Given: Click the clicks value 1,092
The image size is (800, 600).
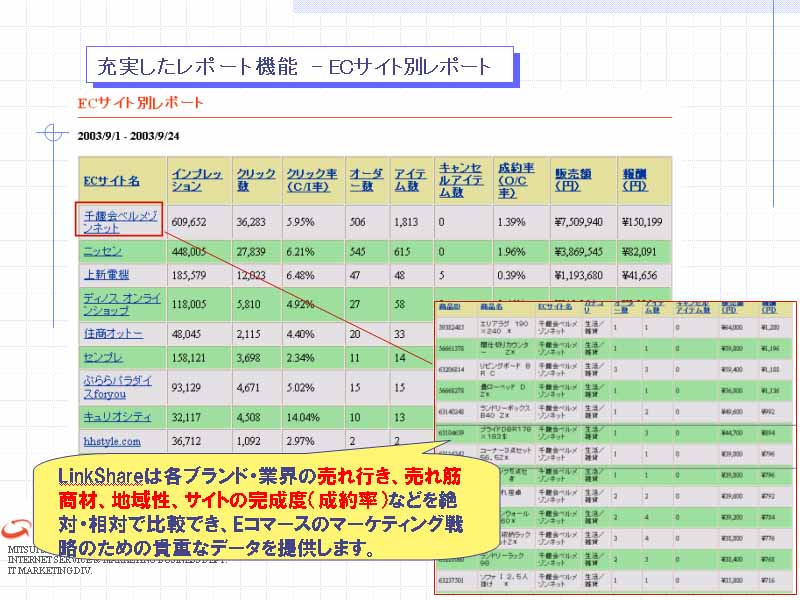Looking at the screenshot, I should (248, 441).
